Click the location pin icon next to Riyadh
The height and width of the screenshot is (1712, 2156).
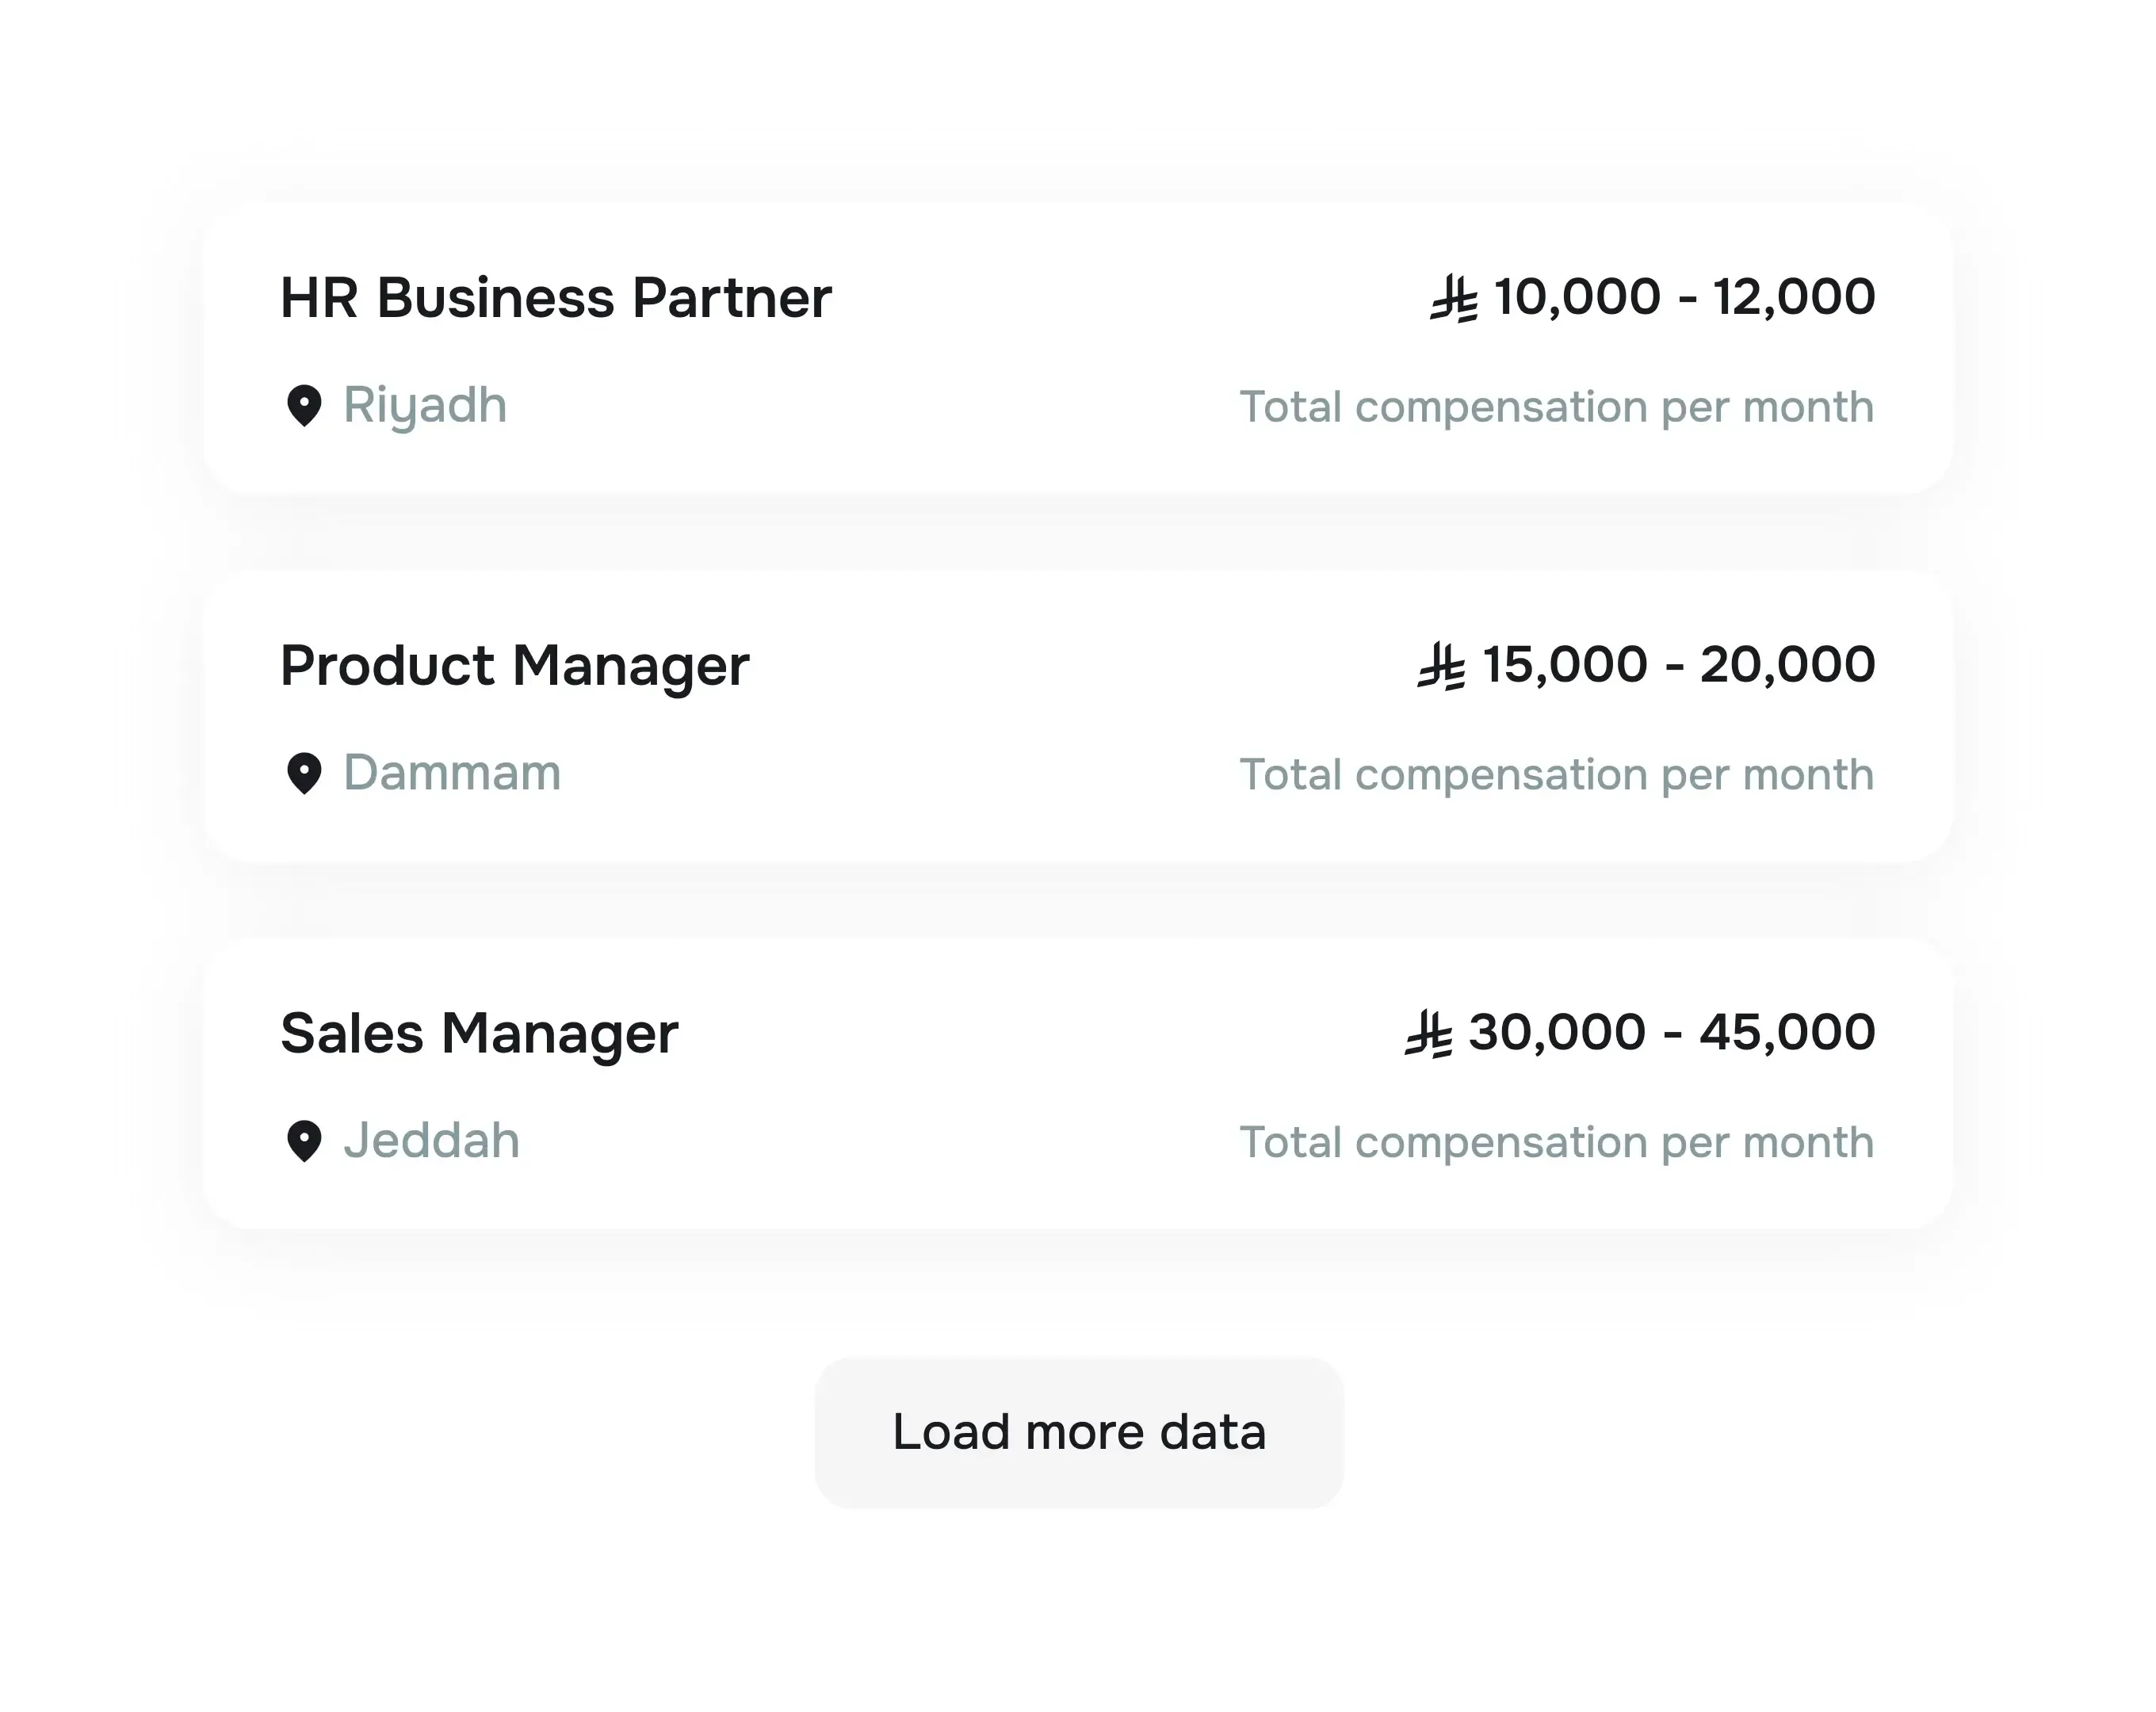(x=305, y=406)
